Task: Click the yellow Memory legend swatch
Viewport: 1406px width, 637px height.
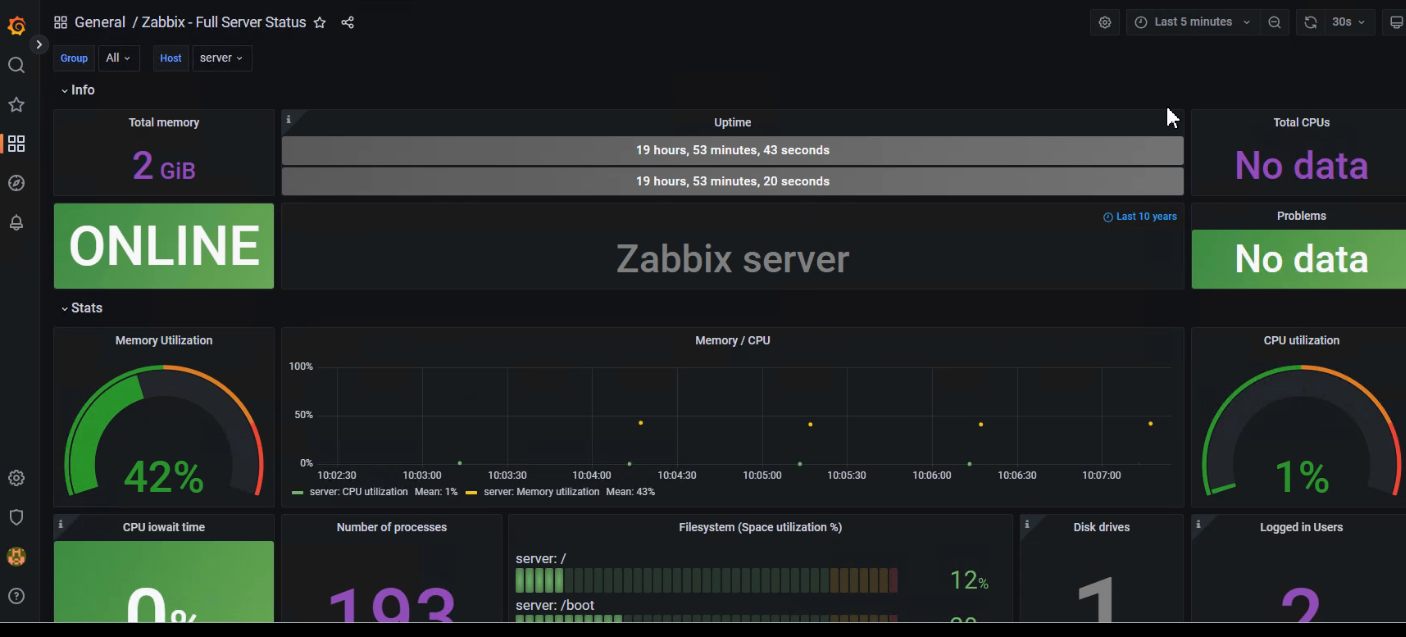Action: [x=471, y=492]
